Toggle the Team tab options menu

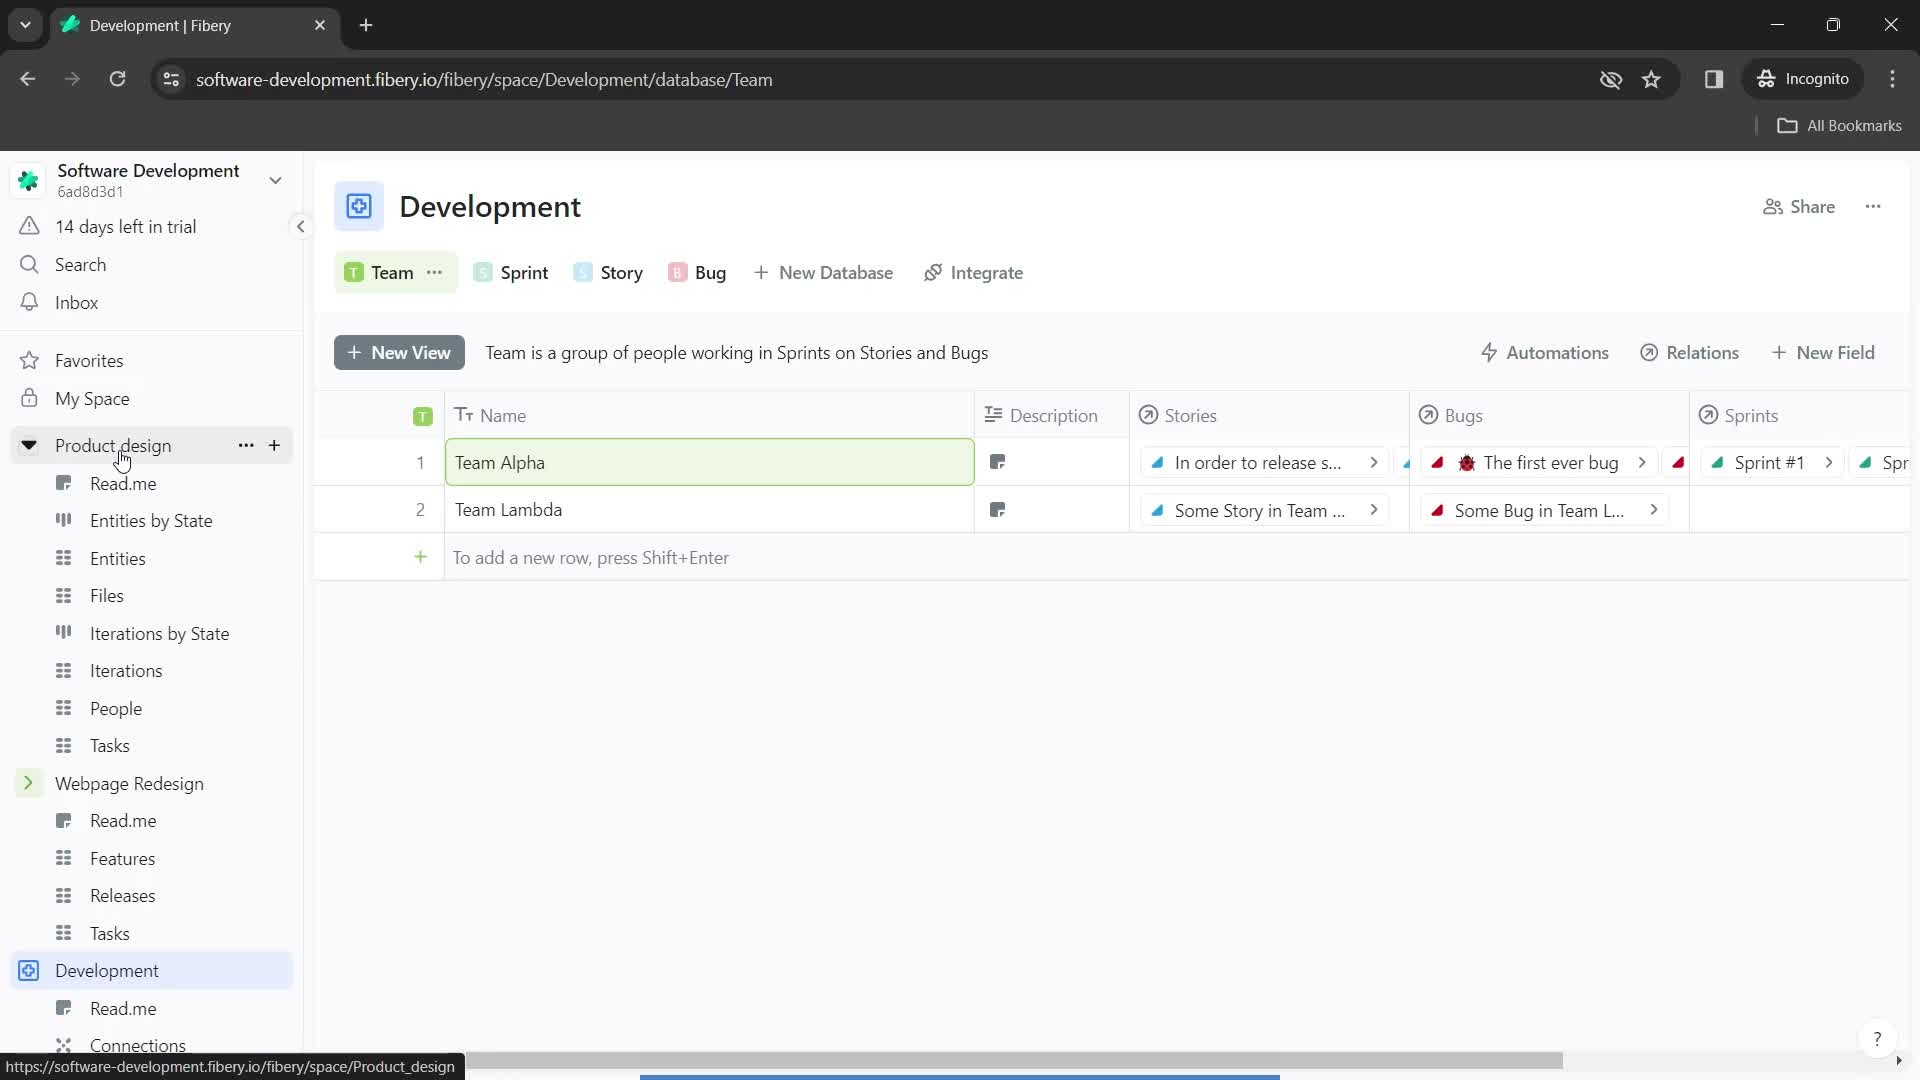coord(435,272)
